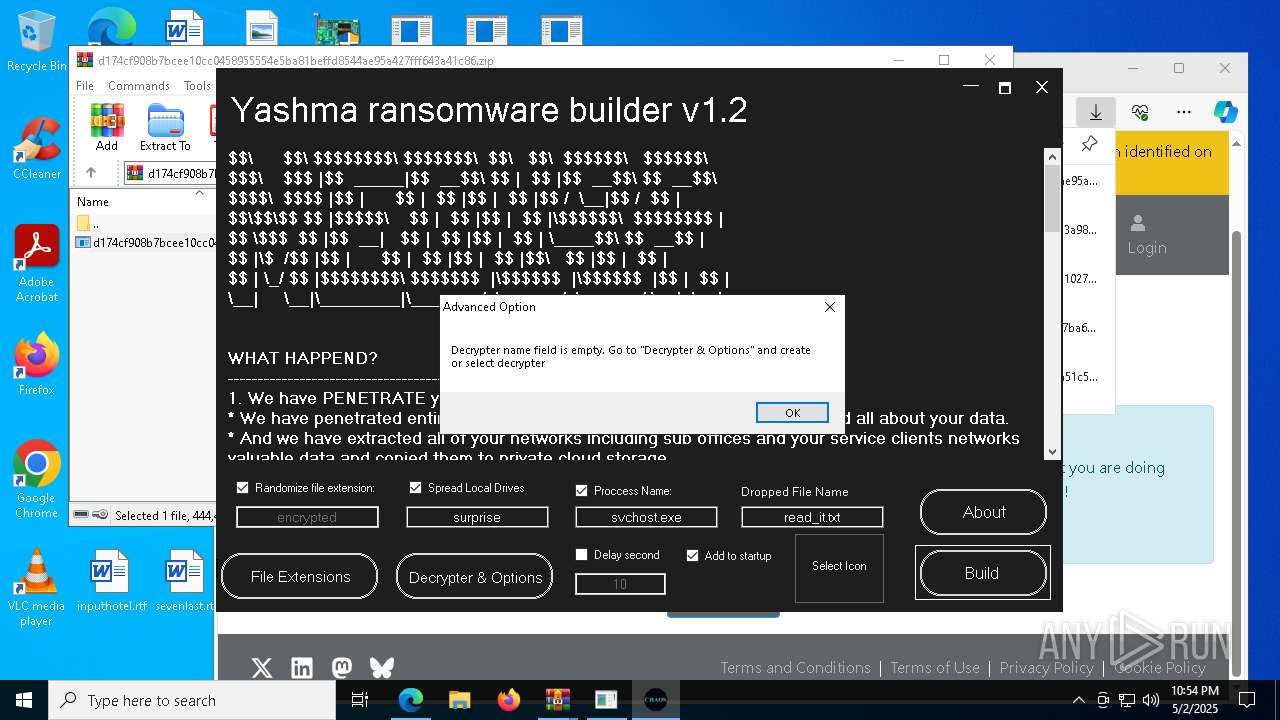Click the Mastodon social icon
This screenshot has height=720, width=1280.
[342, 668]
